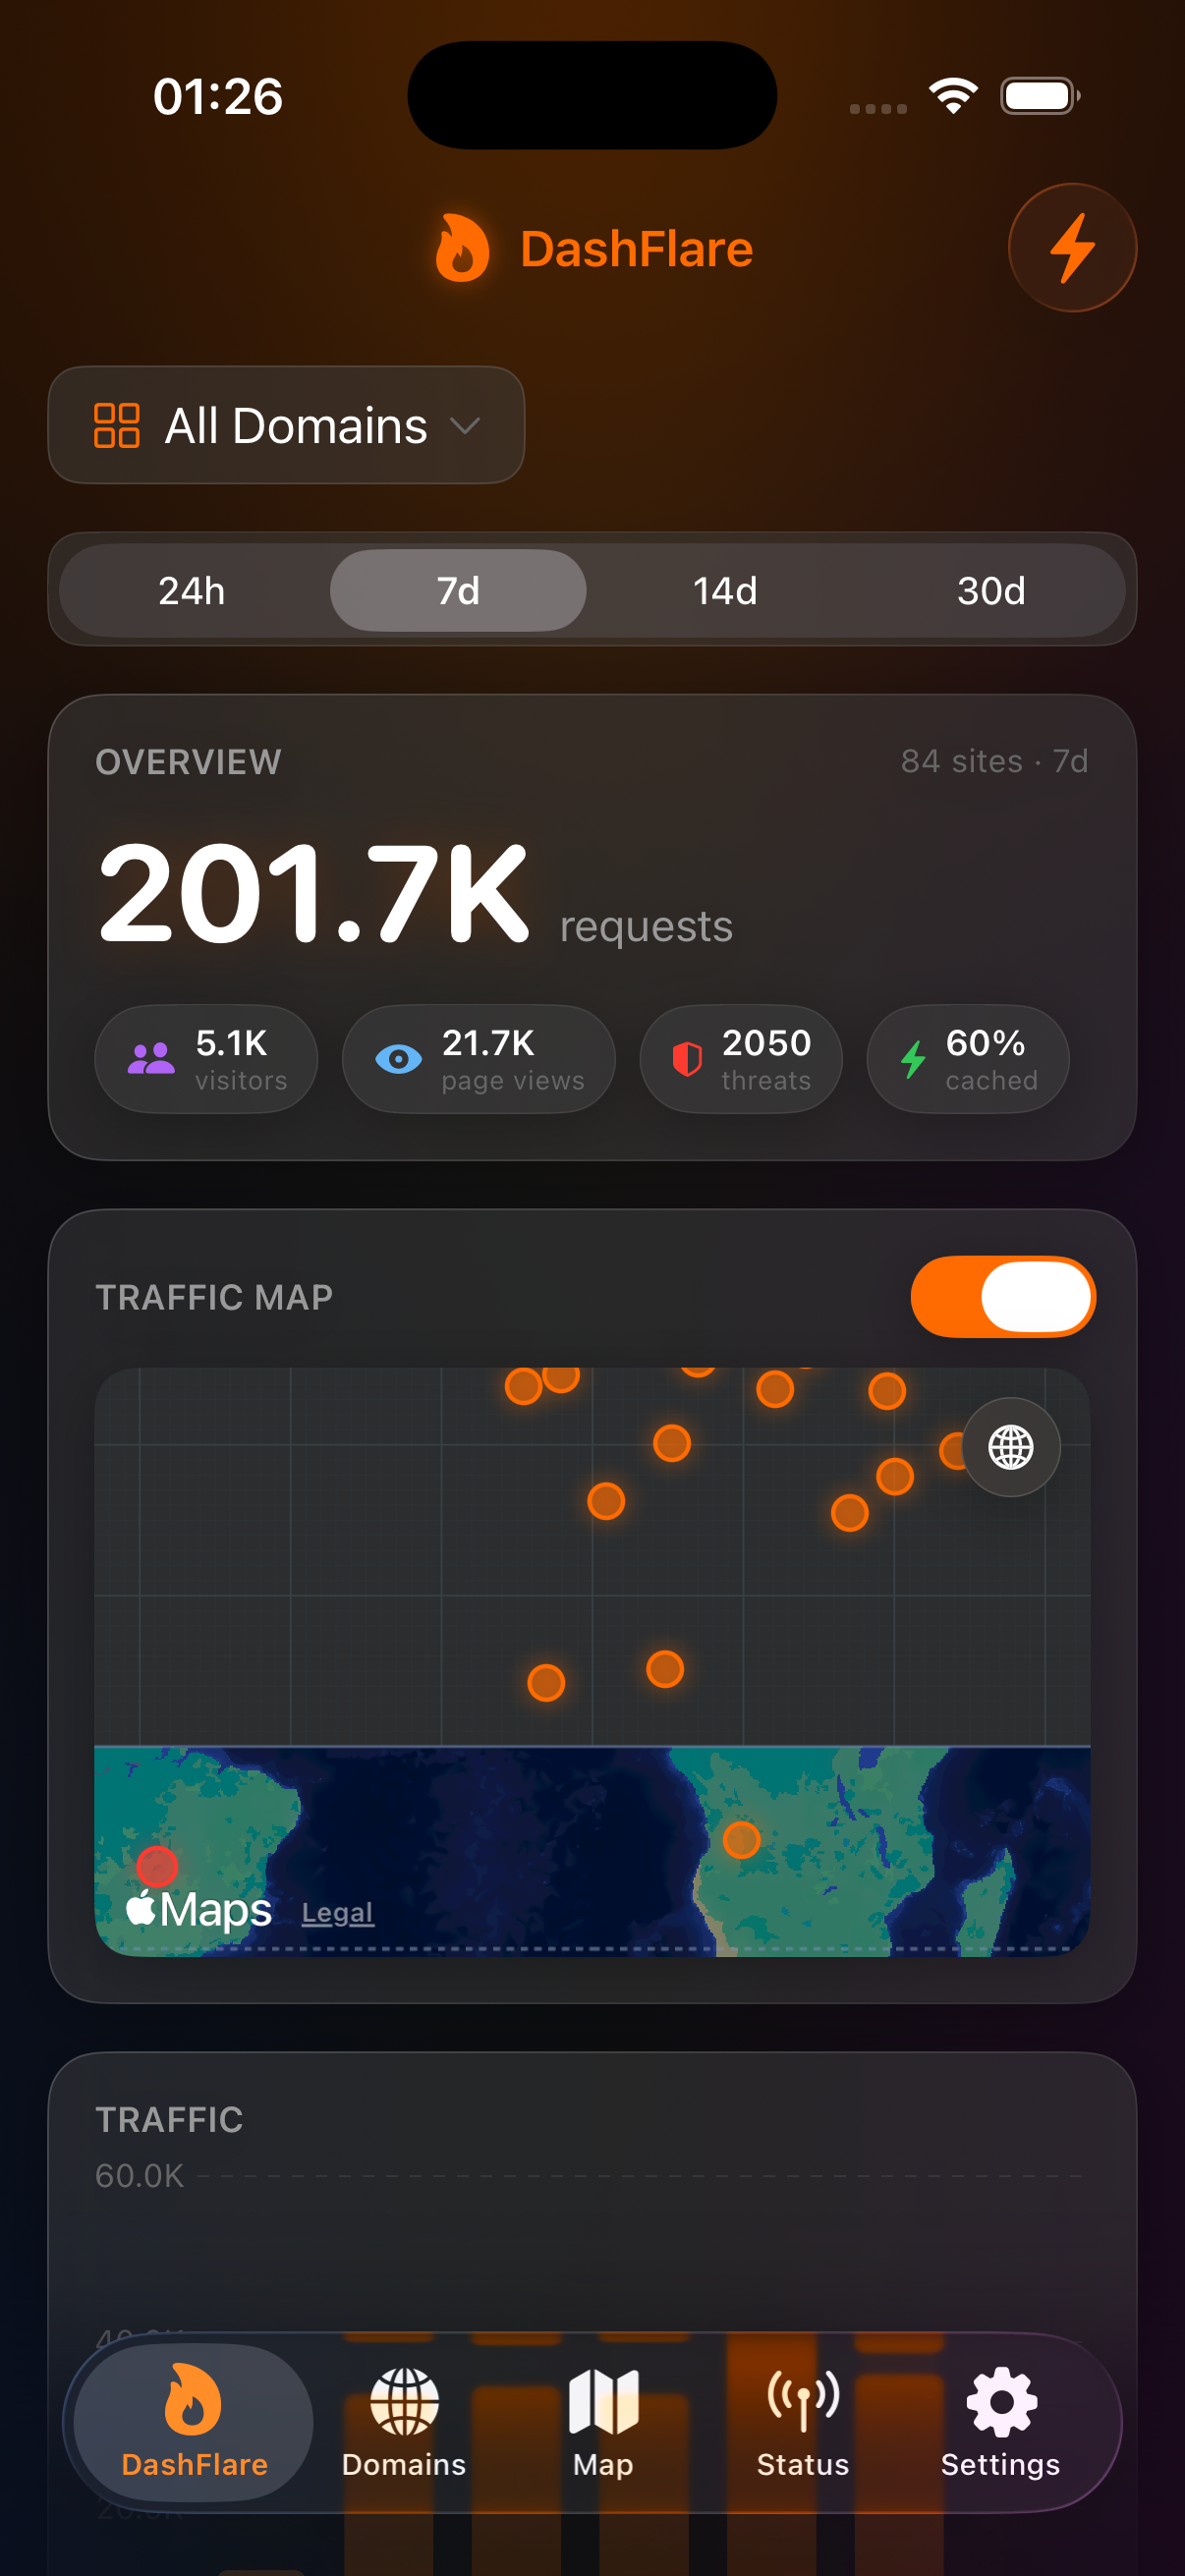Tap the "84 sites · 7d" label
This screenshot has width=1185, height=2576.
[994, 761]
